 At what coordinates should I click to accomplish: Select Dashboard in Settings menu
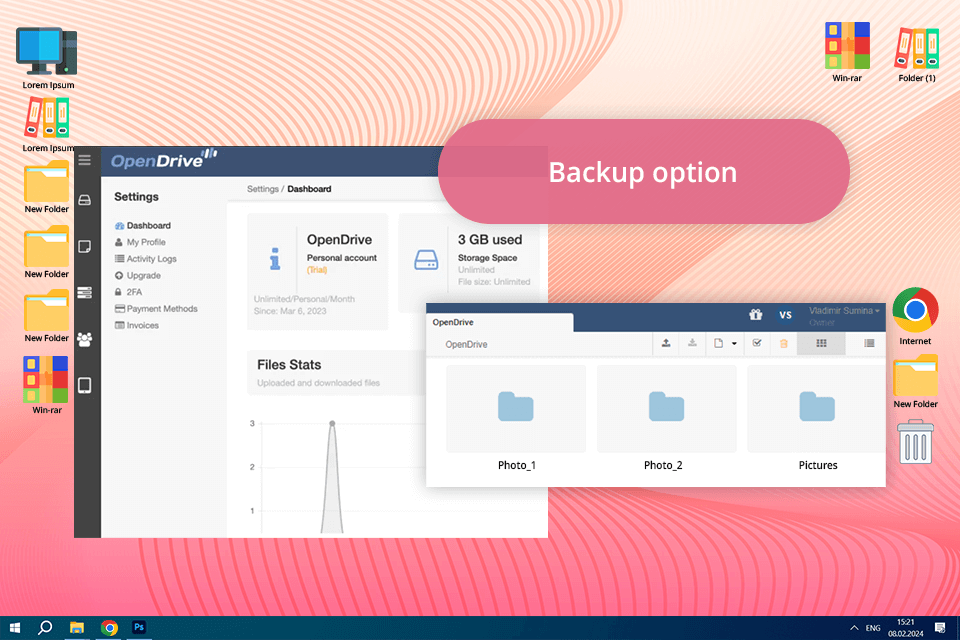143,225
